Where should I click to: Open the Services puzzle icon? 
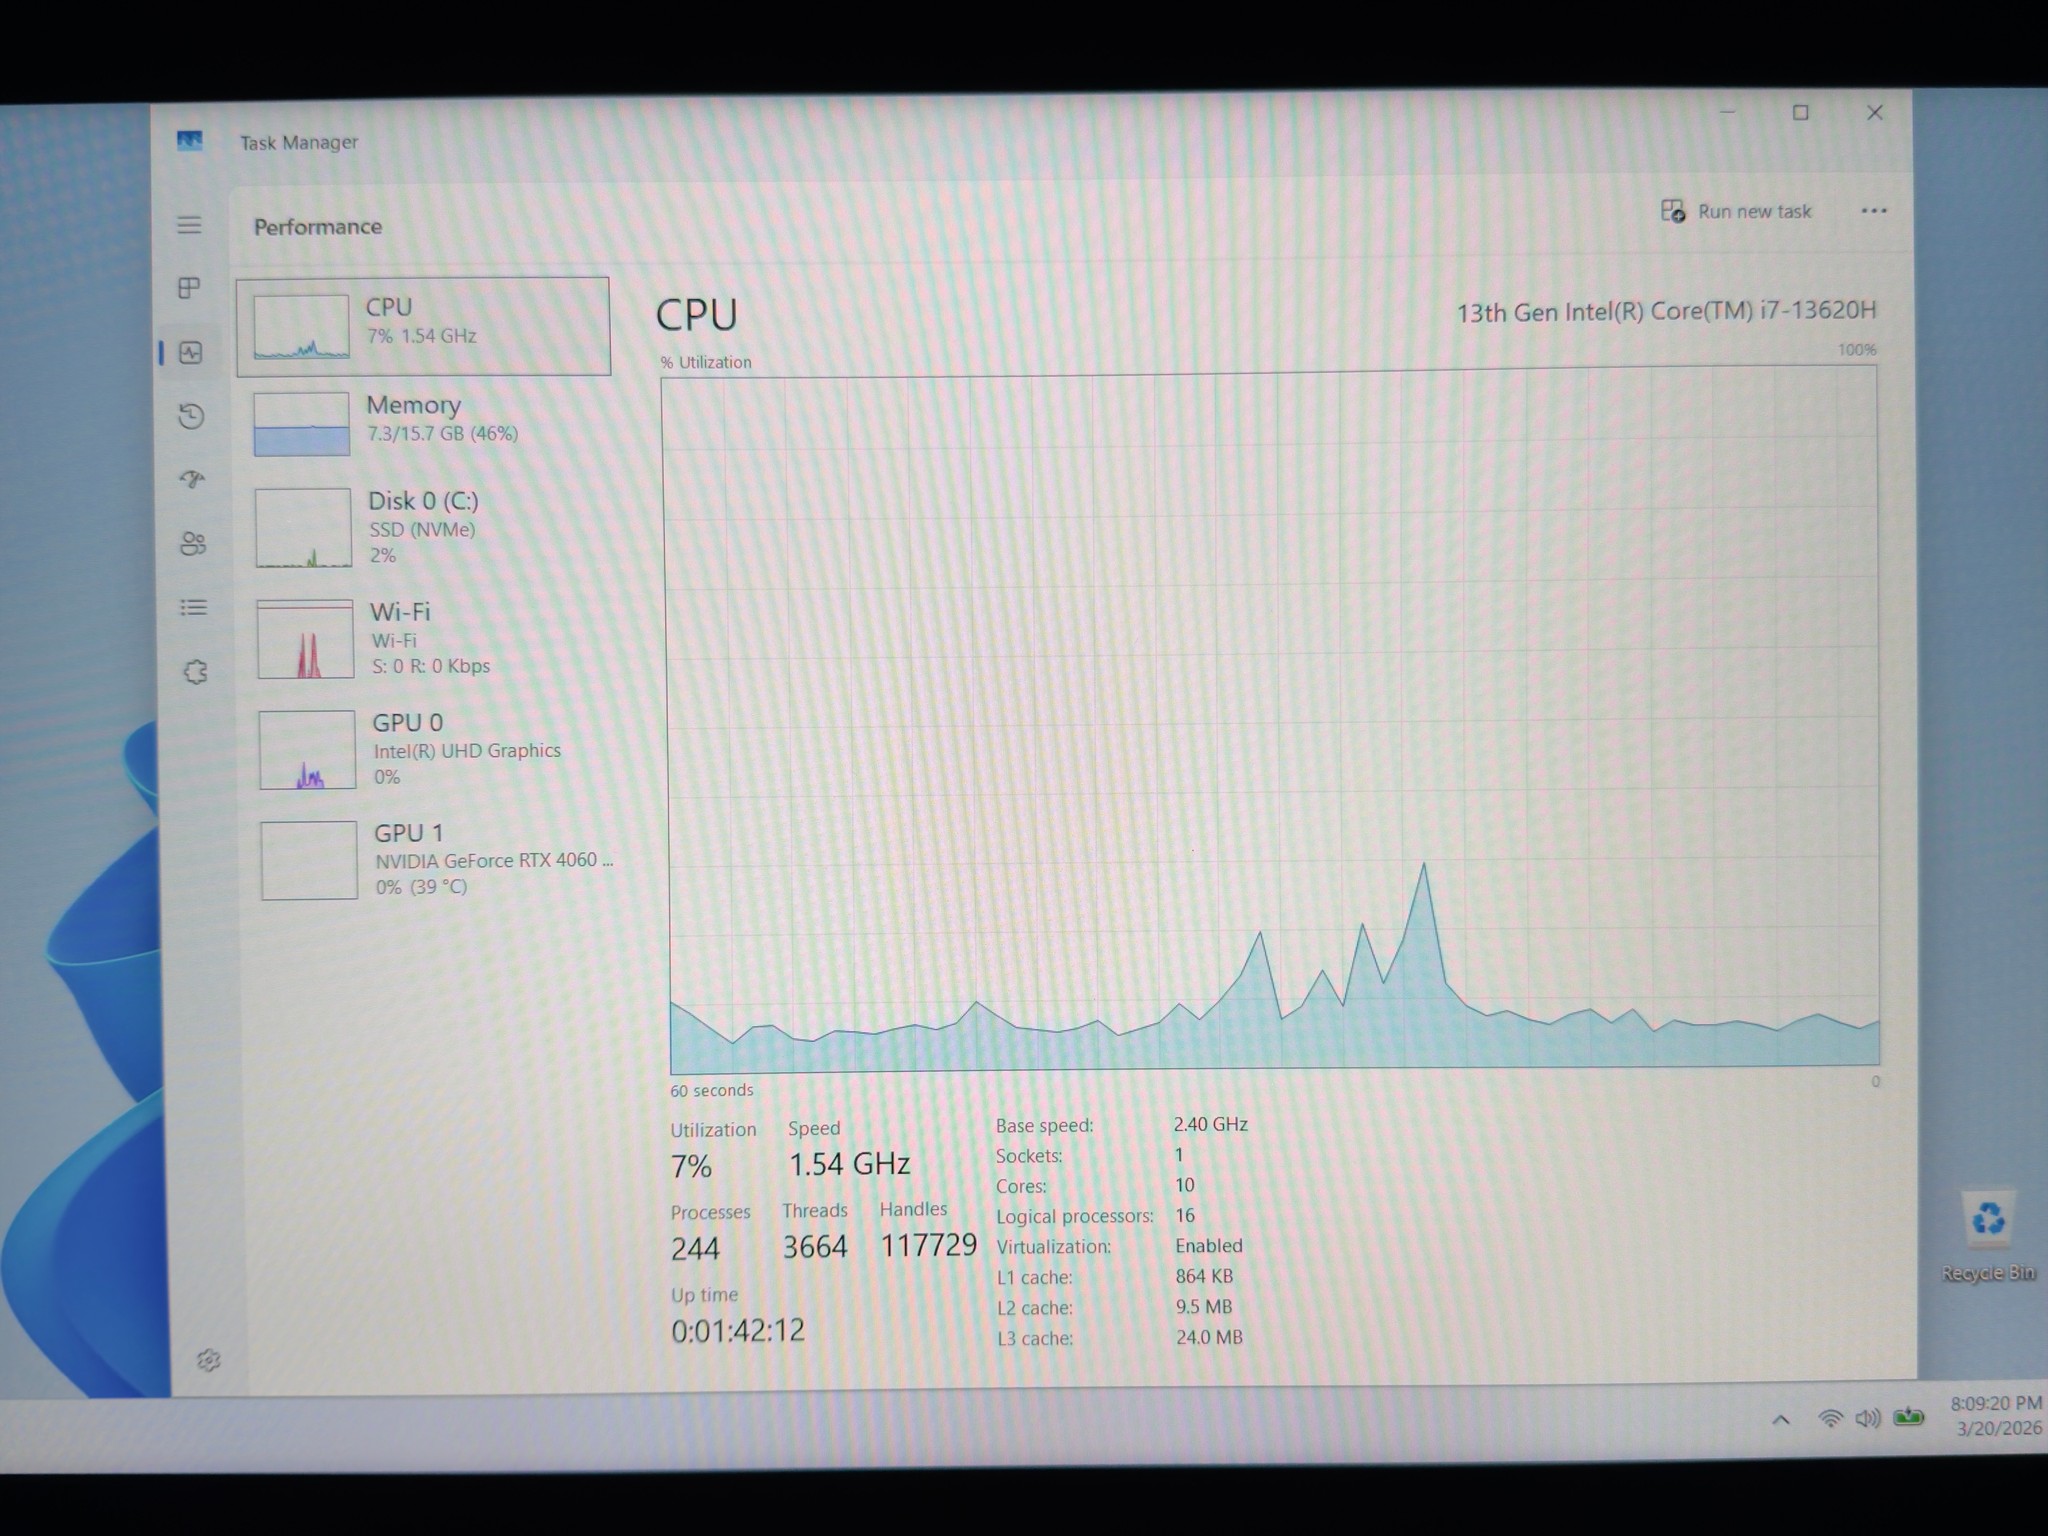[195, 672]
